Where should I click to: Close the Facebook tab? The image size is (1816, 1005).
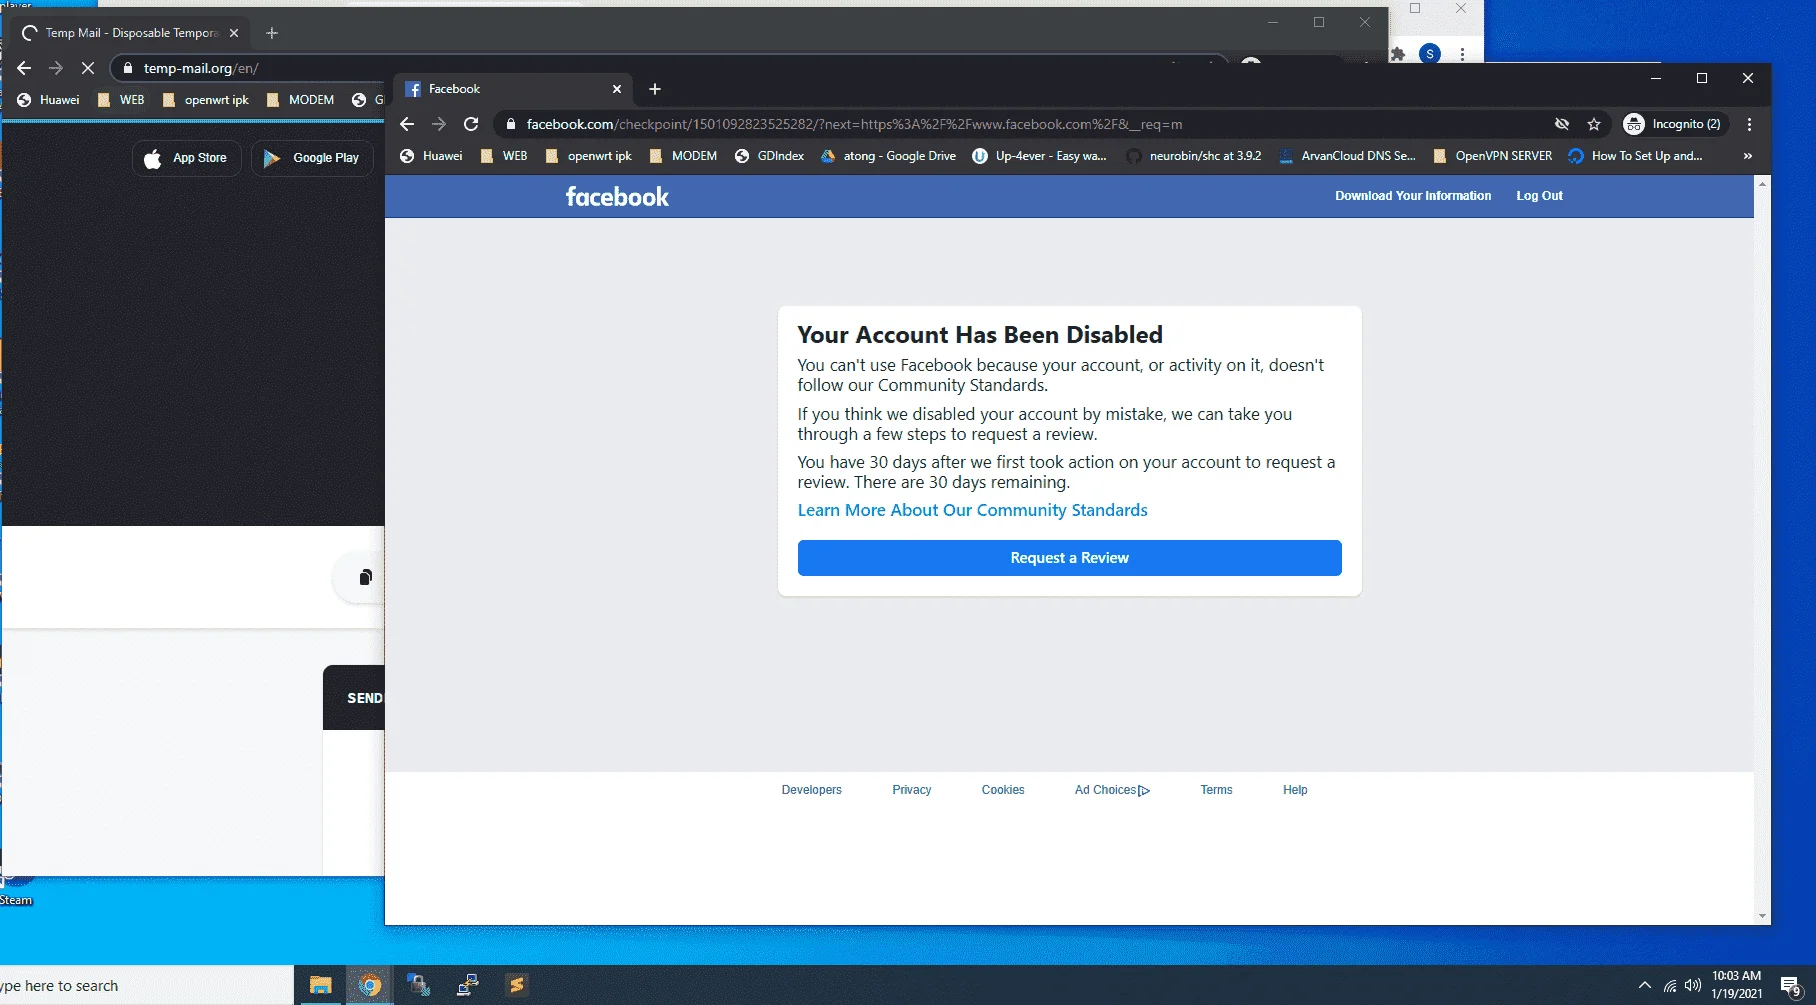coord(617,89)
